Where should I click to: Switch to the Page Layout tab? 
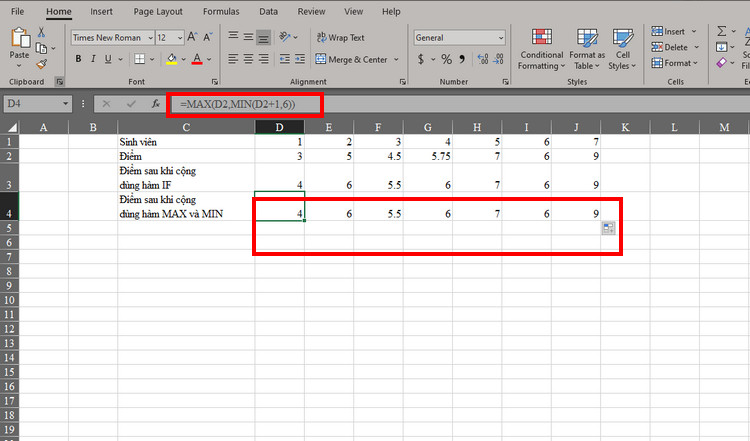coord(158,11)
